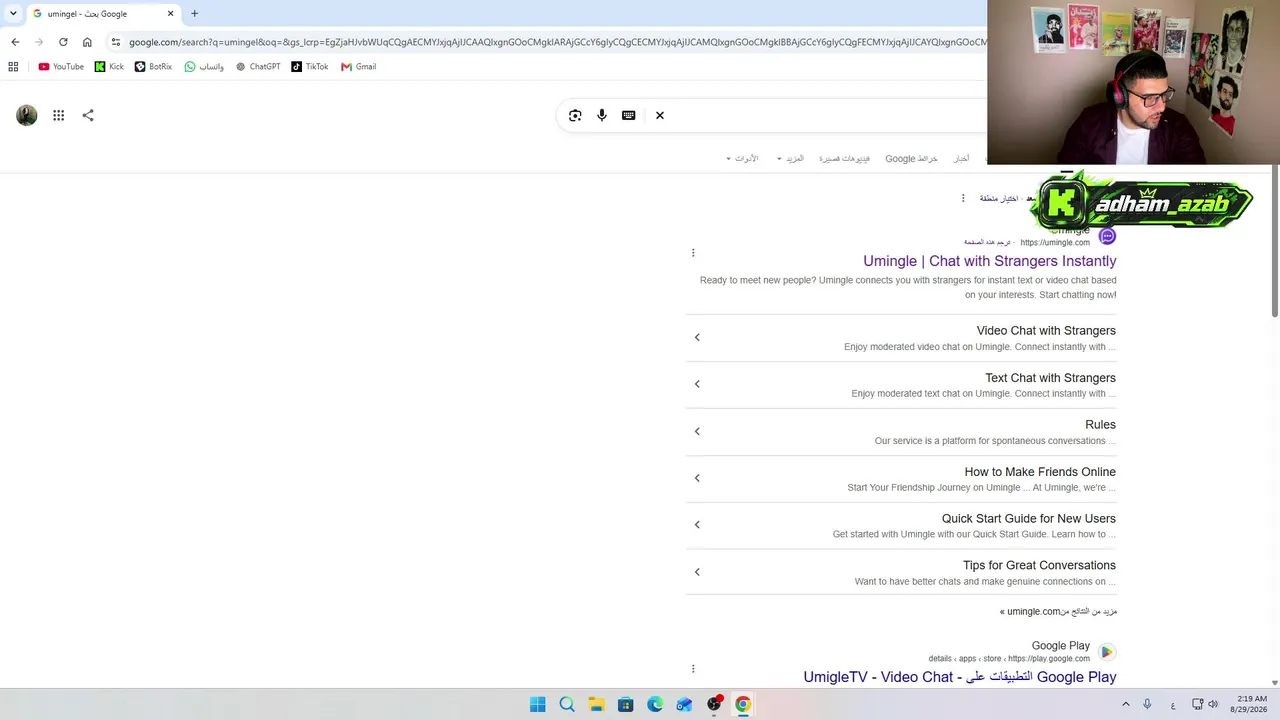The width and height of the screenshot is (1280, 720).
Task: Reload the current page
Action: tap(63, 42)
